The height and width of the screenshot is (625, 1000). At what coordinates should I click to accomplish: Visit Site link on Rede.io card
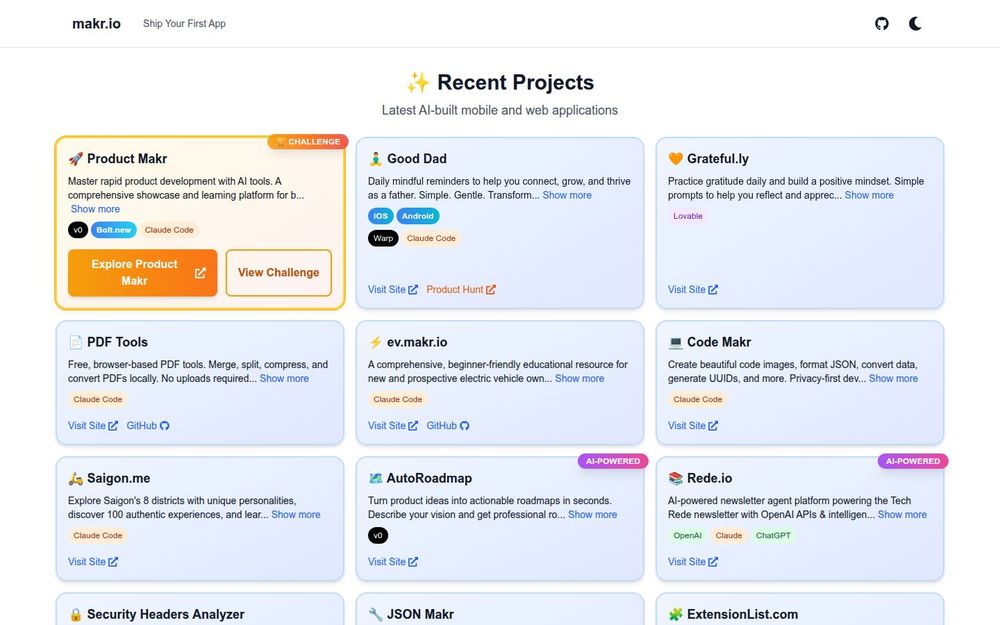point(693,562)
